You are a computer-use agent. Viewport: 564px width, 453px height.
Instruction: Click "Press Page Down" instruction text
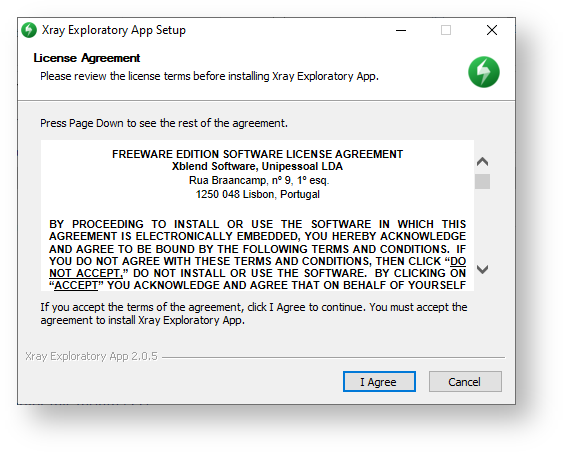click(x=164, y=123)
